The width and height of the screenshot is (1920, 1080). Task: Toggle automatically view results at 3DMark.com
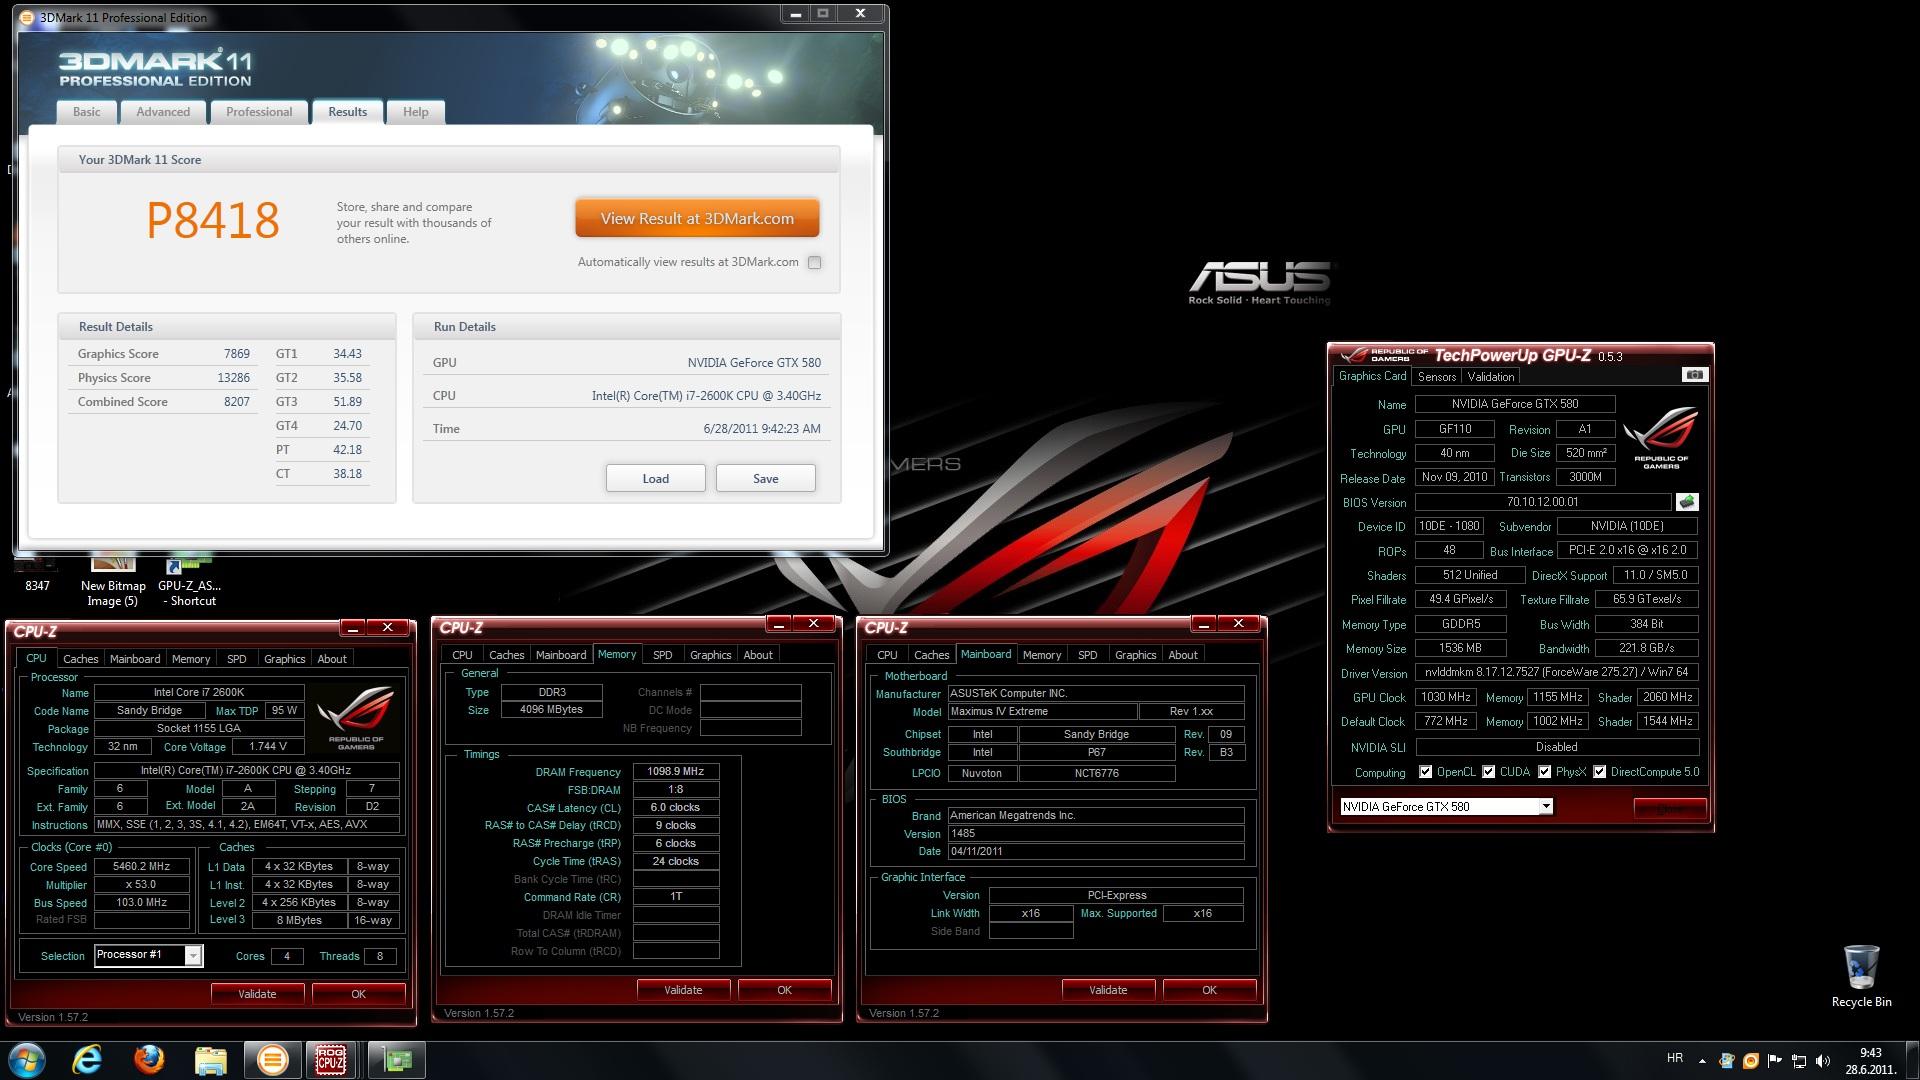pyautogui.click(x=814, y=263)
